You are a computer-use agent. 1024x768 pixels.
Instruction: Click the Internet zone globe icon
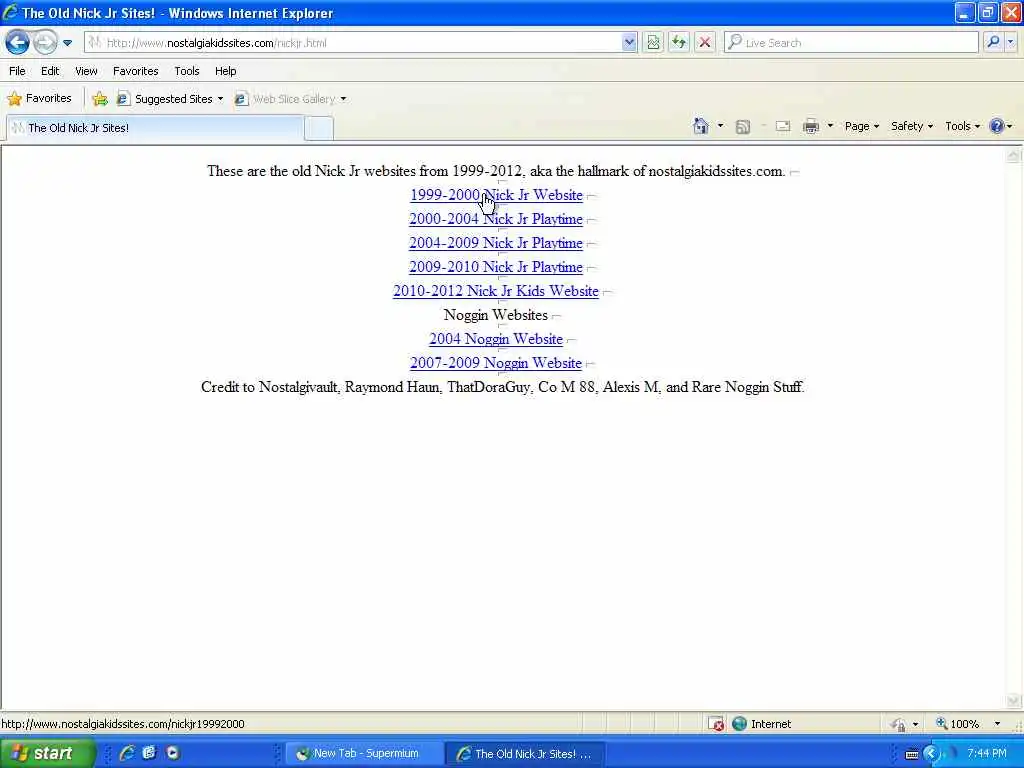[x=739, y=724]
